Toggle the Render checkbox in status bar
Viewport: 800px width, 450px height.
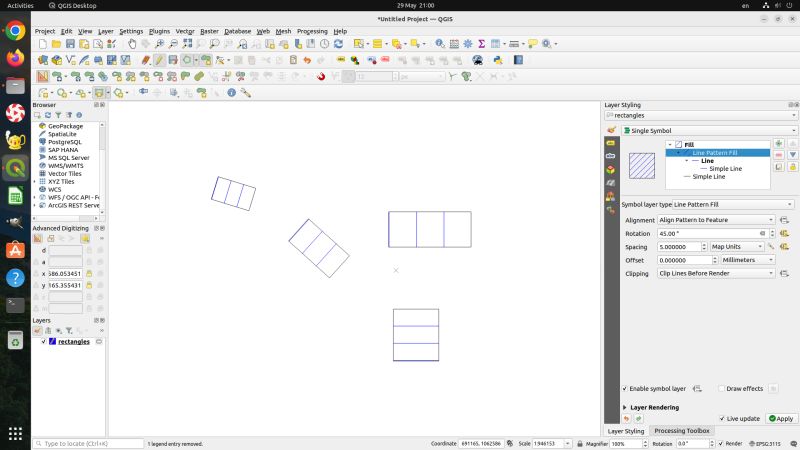click(720, 444)
